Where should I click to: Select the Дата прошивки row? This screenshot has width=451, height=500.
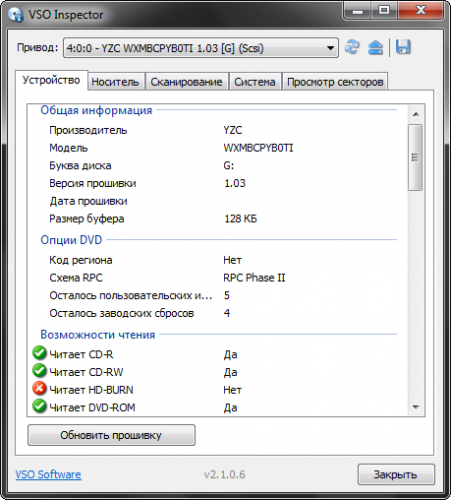point(89,201)
